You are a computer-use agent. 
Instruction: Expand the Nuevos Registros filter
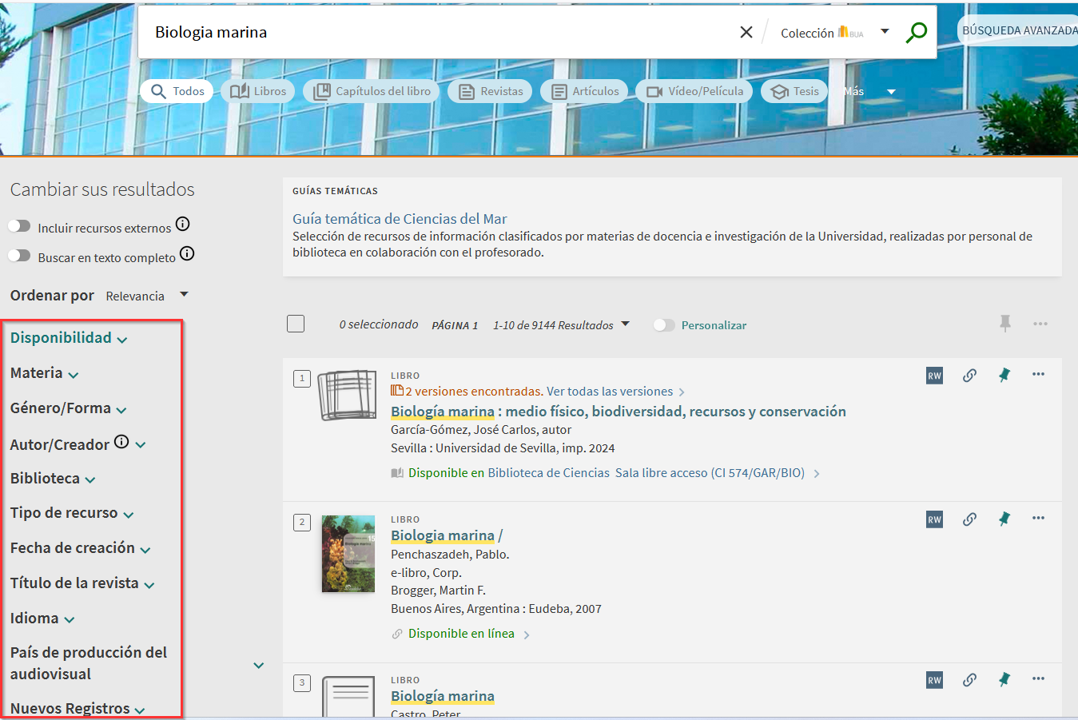point(77,708)
